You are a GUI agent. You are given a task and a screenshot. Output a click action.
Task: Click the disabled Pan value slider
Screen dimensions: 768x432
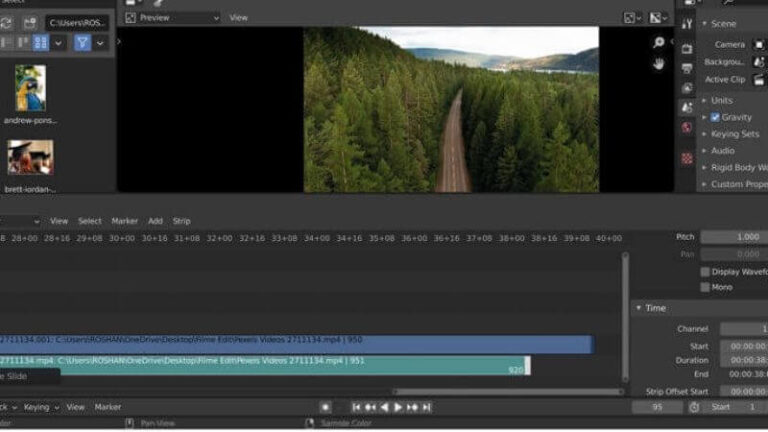(x=734, y=254)
